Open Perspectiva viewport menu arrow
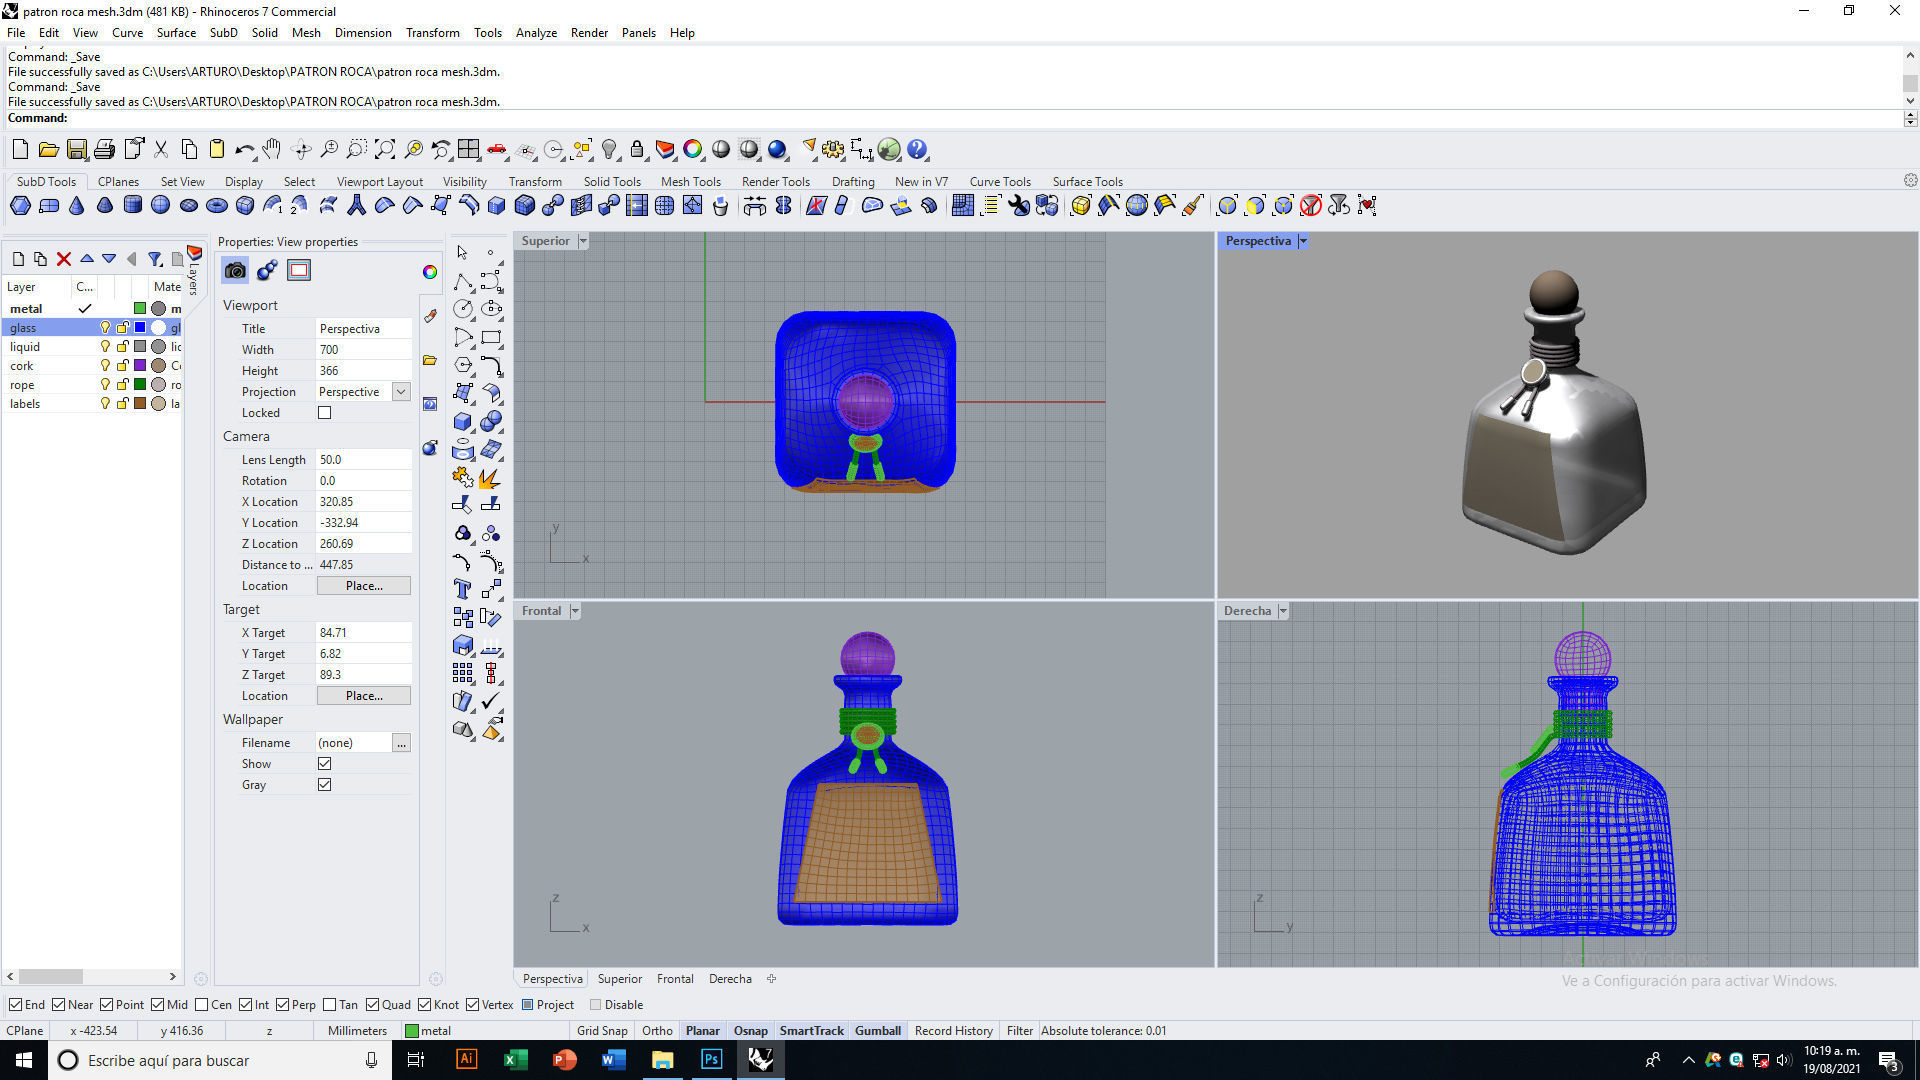Screen dimensions: 1920x1080 coord(1303,241)
